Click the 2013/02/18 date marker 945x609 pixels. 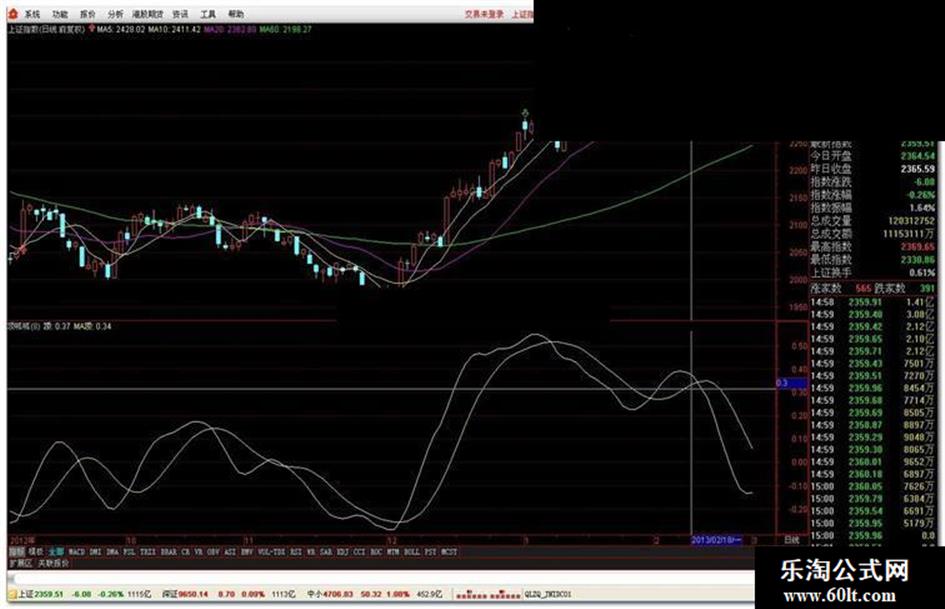716,540
